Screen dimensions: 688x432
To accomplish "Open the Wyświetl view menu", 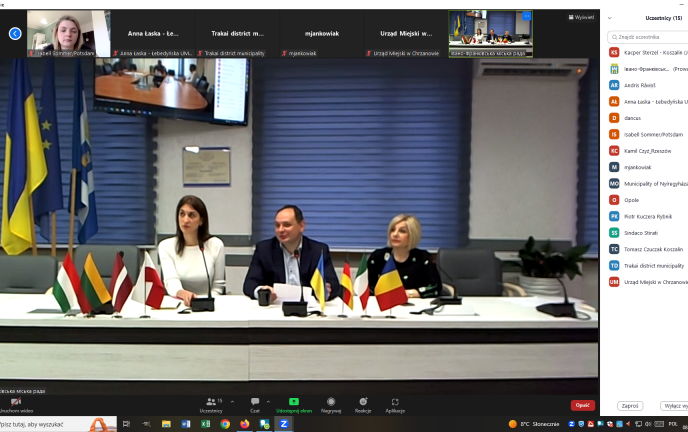I will tap(581, 17).
